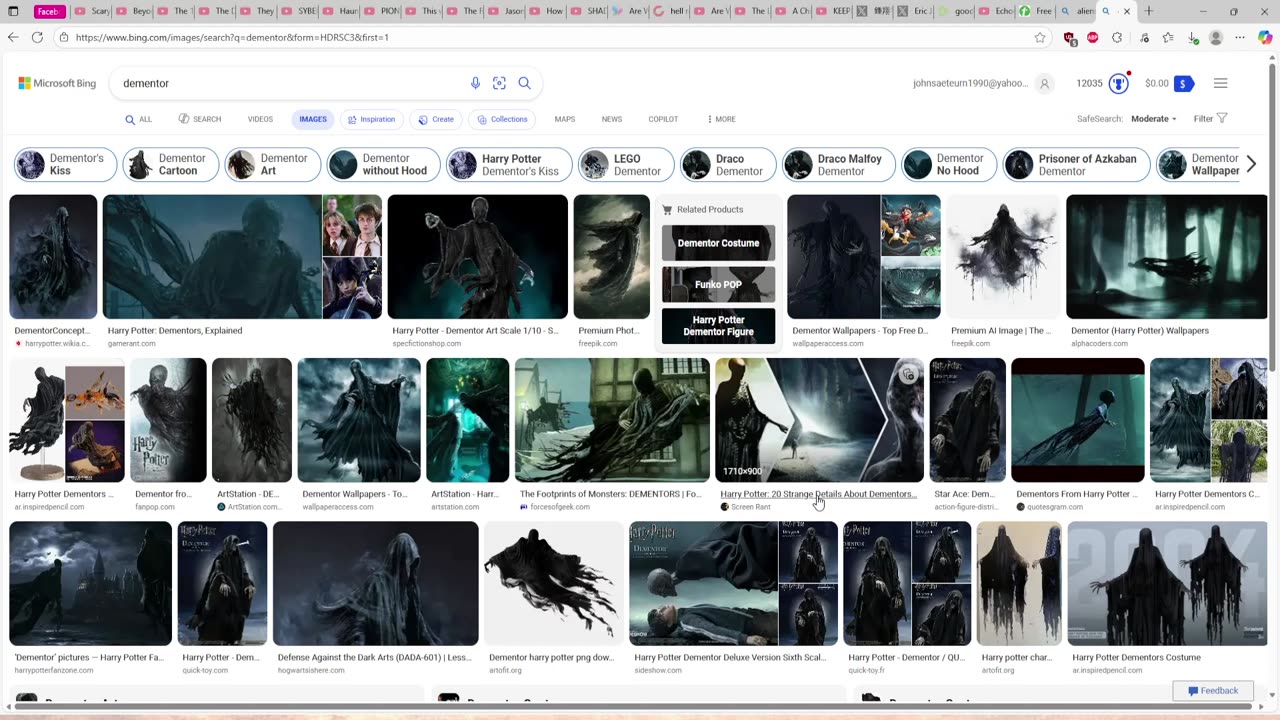Open the Funko POP related product

coord(718,284)
